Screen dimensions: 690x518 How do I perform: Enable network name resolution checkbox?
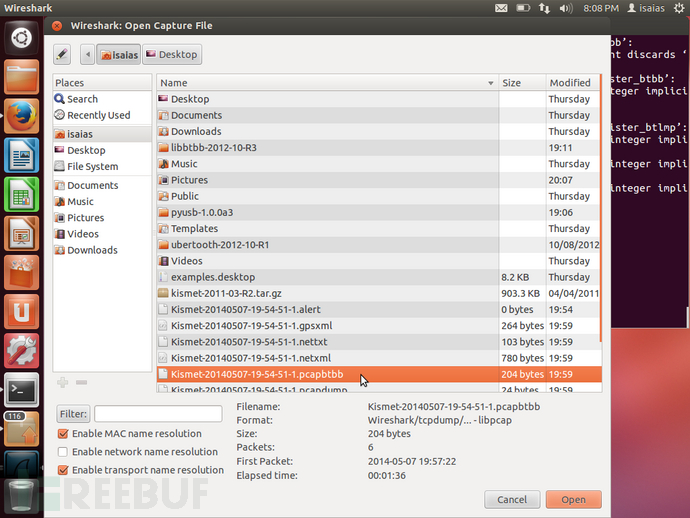point(63,452)
